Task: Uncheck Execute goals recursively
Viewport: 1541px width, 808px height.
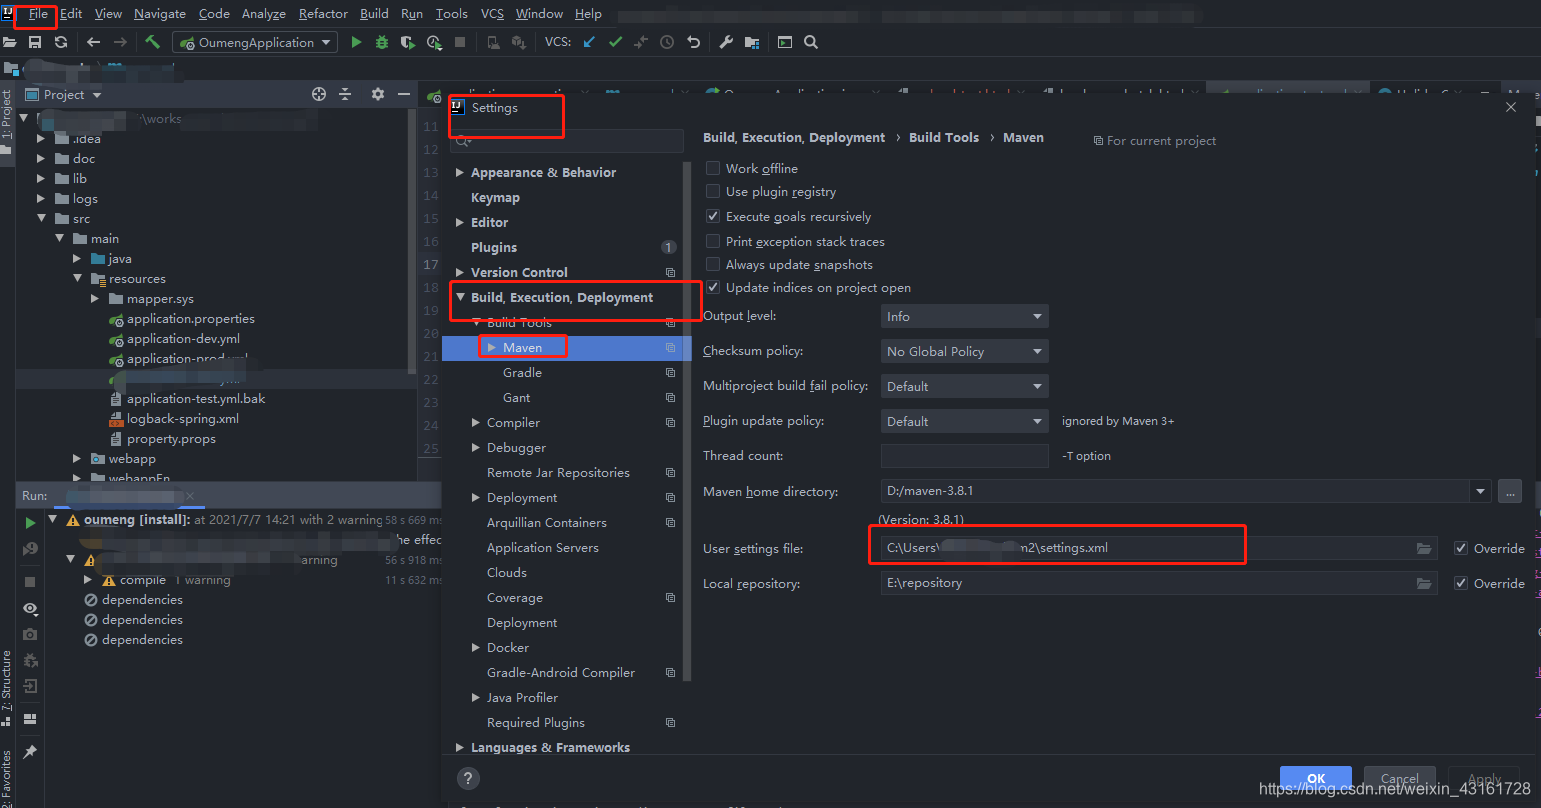Action: 713,216
